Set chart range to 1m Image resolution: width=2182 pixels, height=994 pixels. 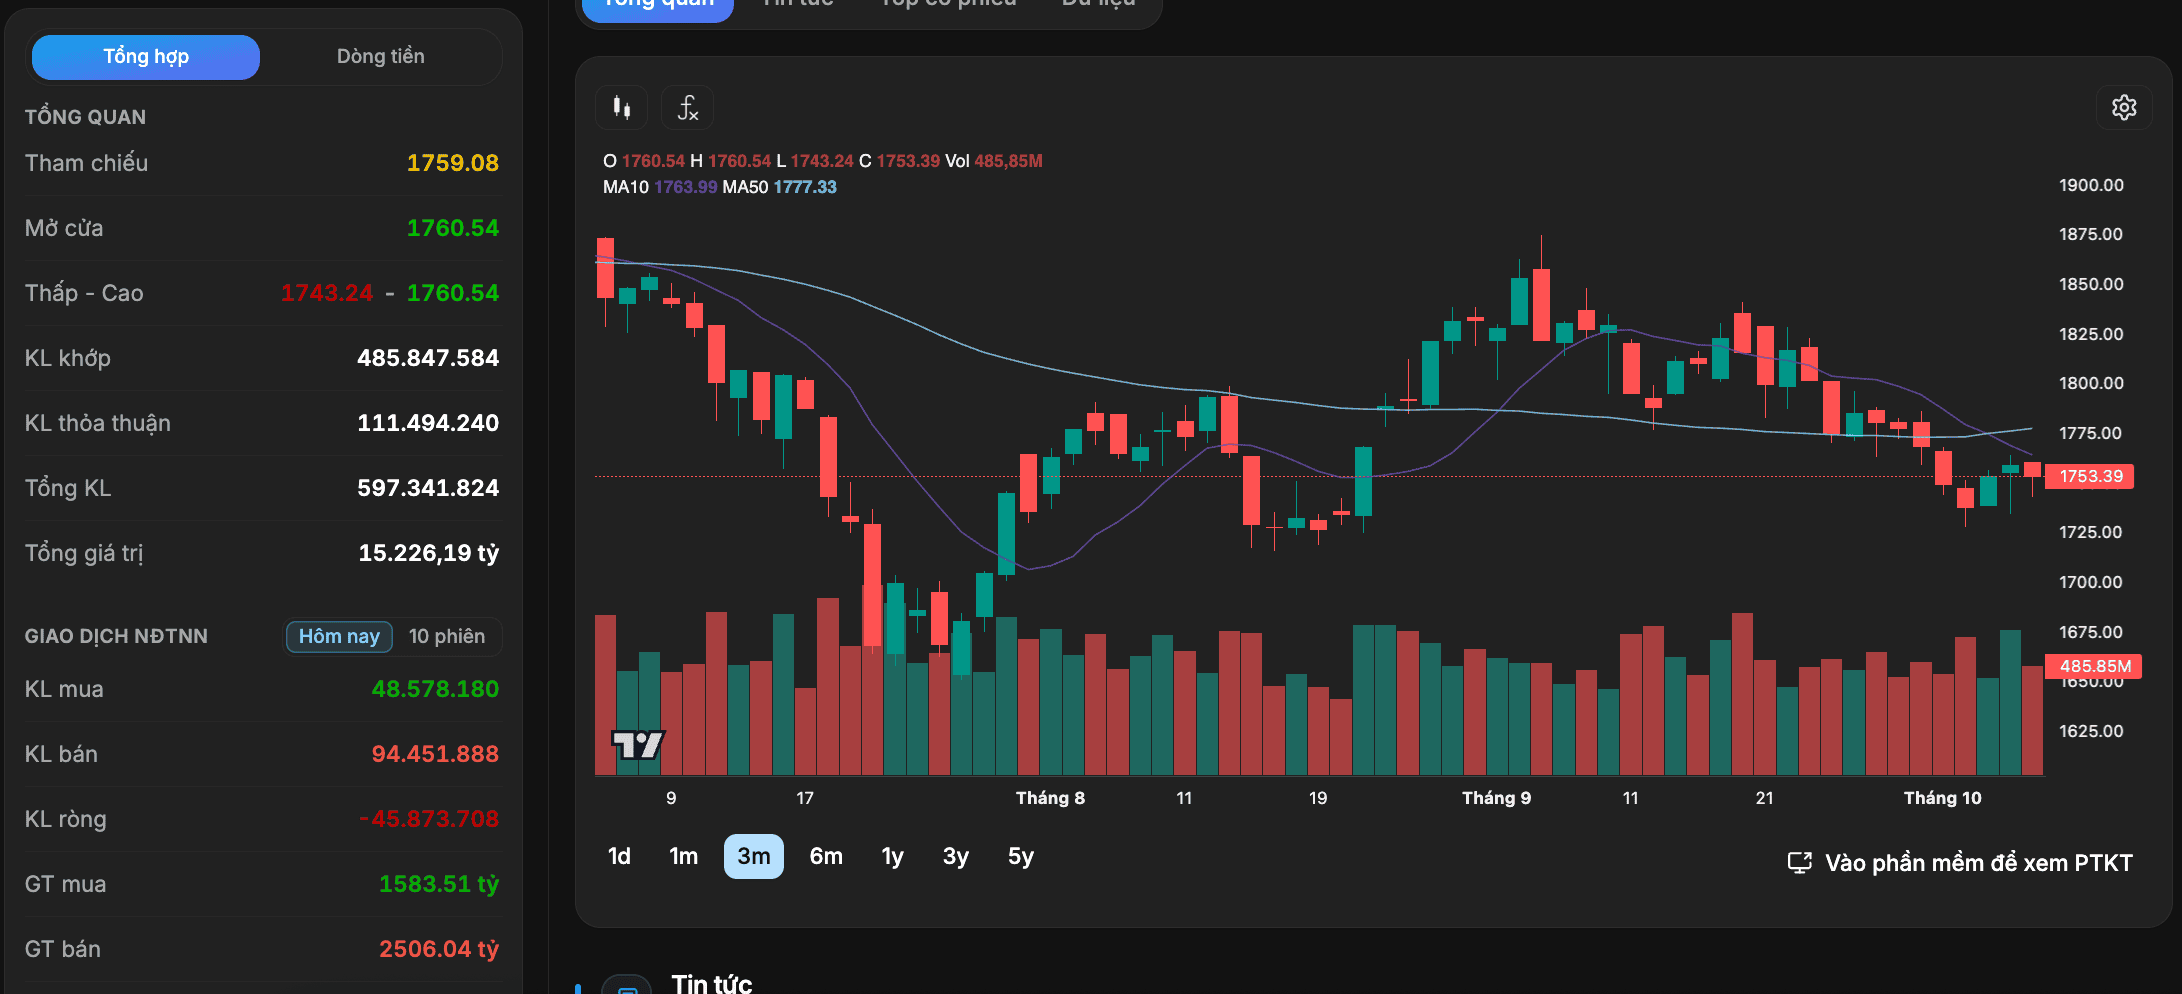pyautogui.click(x=684, y=857)
